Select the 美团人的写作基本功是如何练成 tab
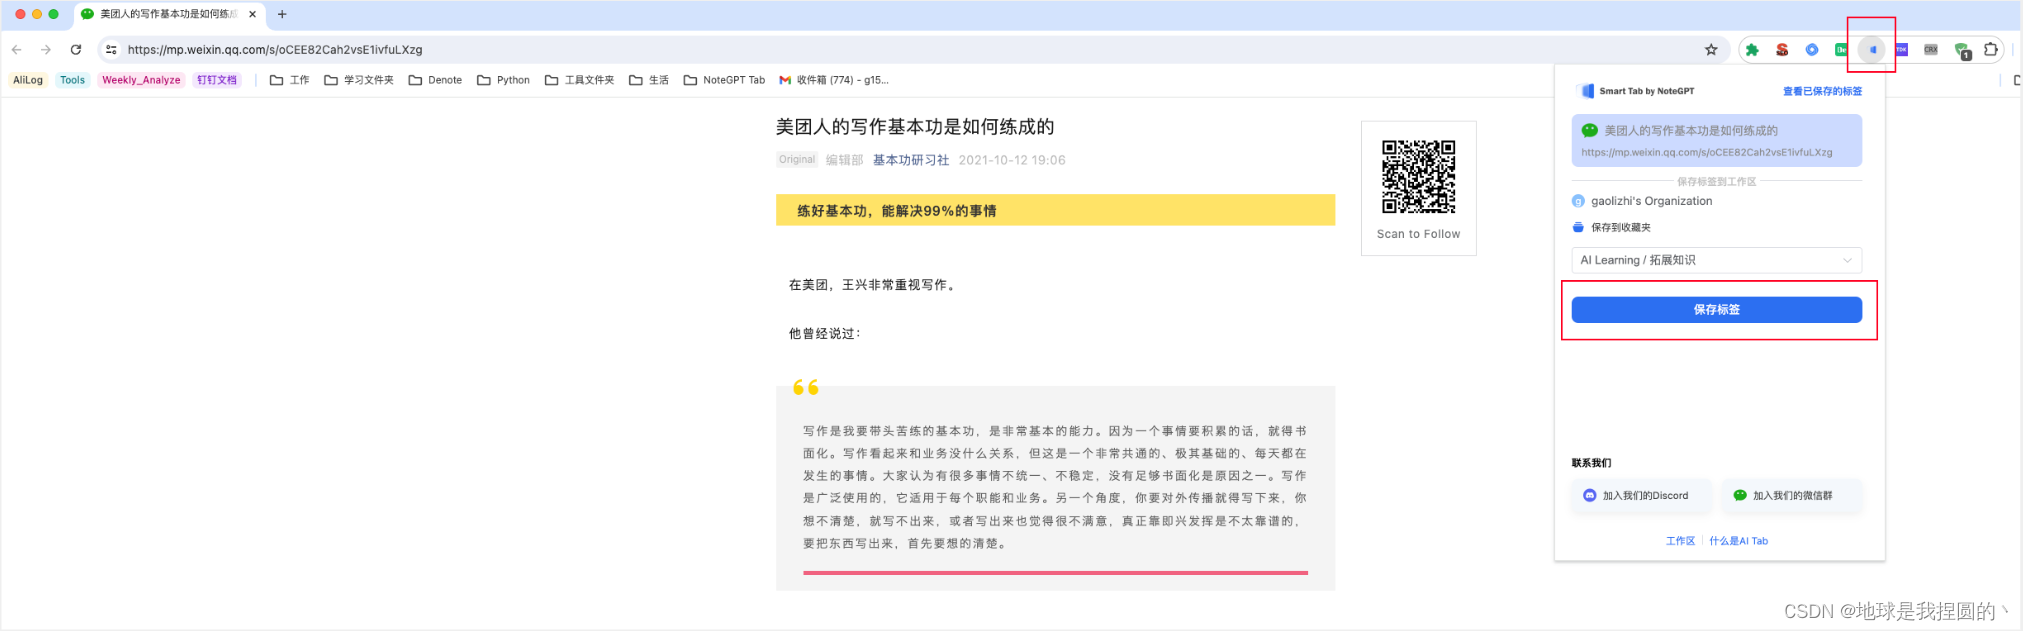This screenshot has height=631, width=2023. tap(169, 14)
